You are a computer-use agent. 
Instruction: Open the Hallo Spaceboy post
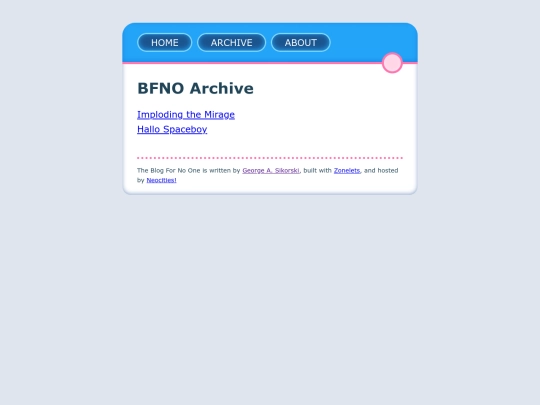tap(172, 129)
